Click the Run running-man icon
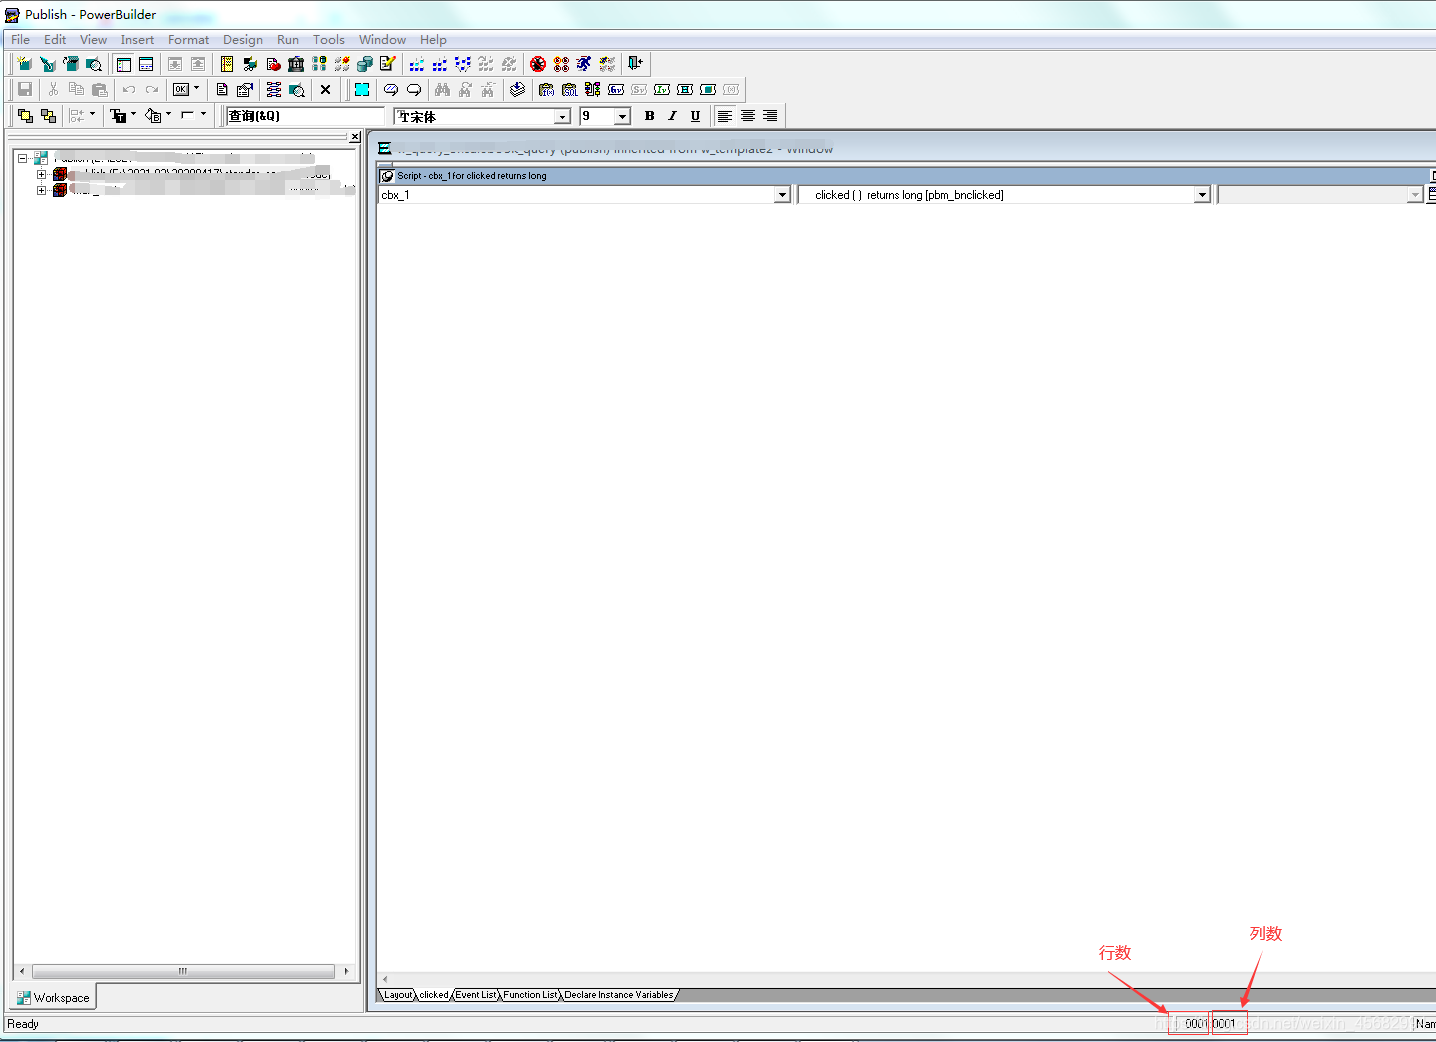 click(x=584, y=64)
